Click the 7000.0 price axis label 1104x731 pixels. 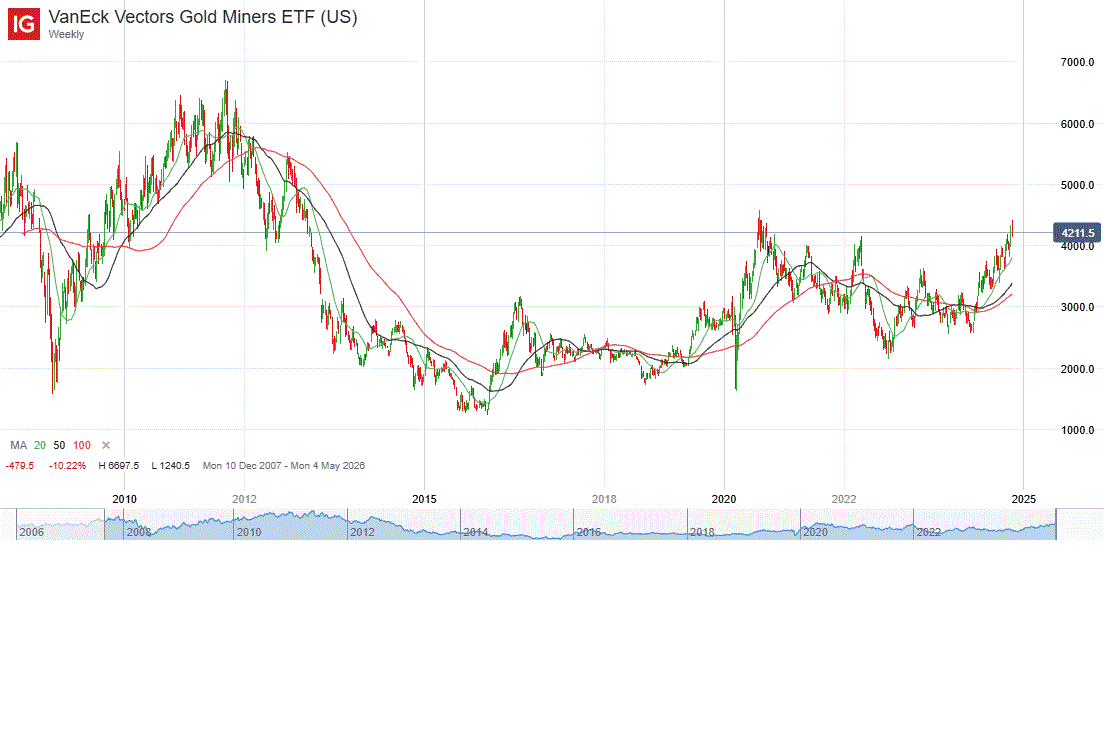click(x=1077, y=62)
